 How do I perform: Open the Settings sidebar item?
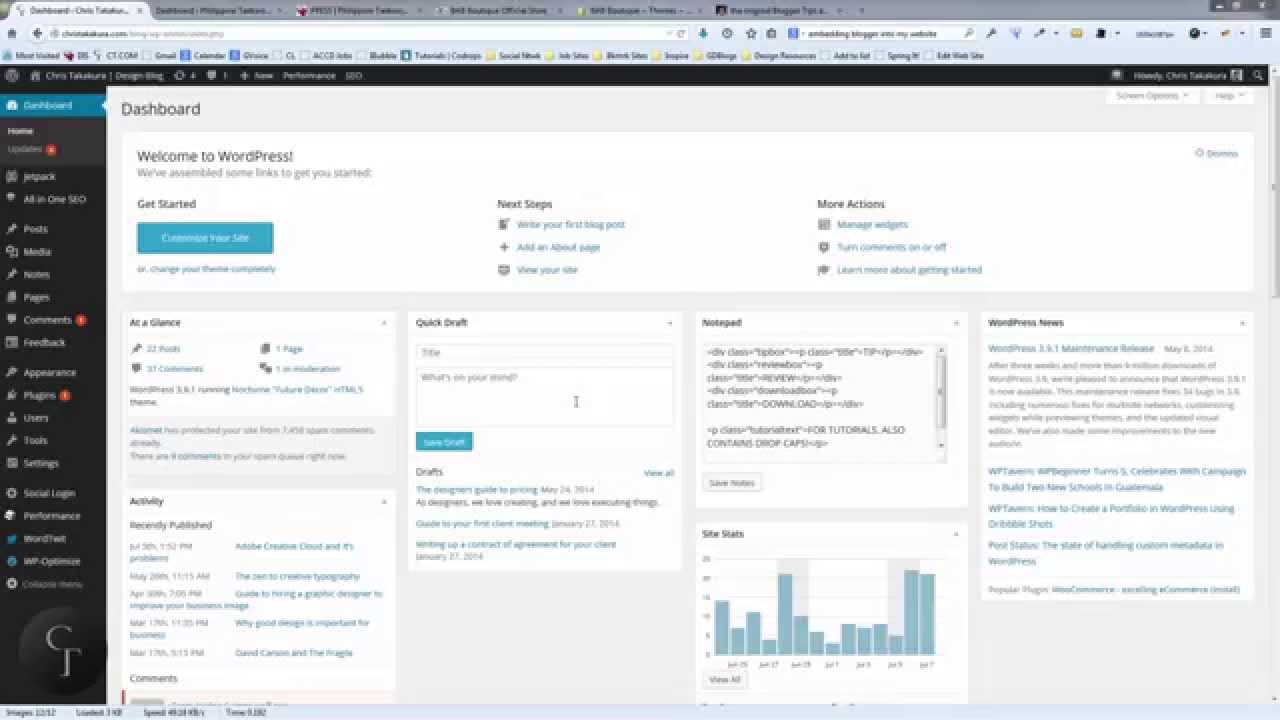[x=41, y=463]
